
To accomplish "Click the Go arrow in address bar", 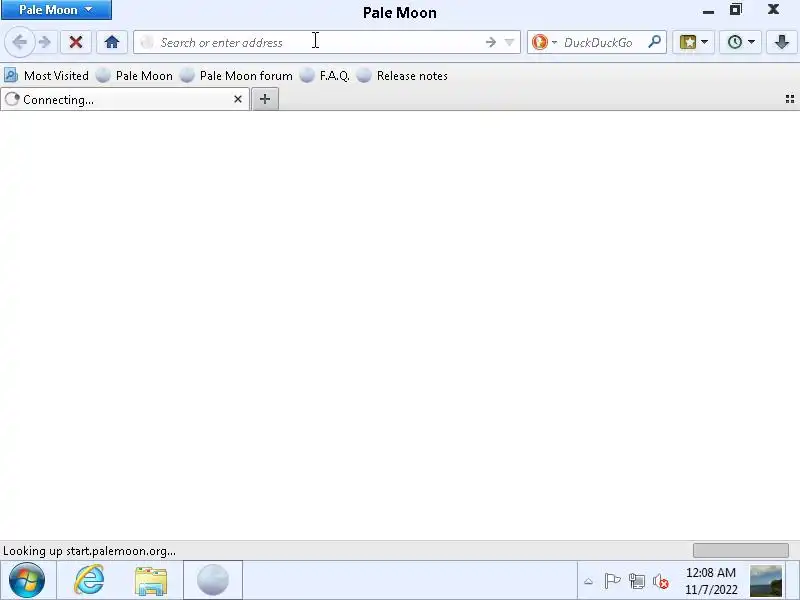I will [x=490, y=42].
